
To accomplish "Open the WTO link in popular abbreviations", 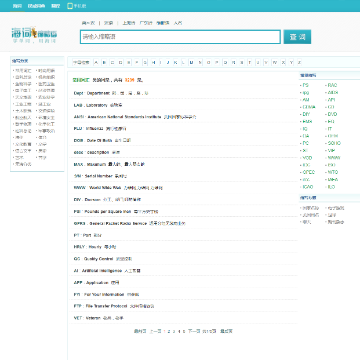I will click(x=333, y=172).
